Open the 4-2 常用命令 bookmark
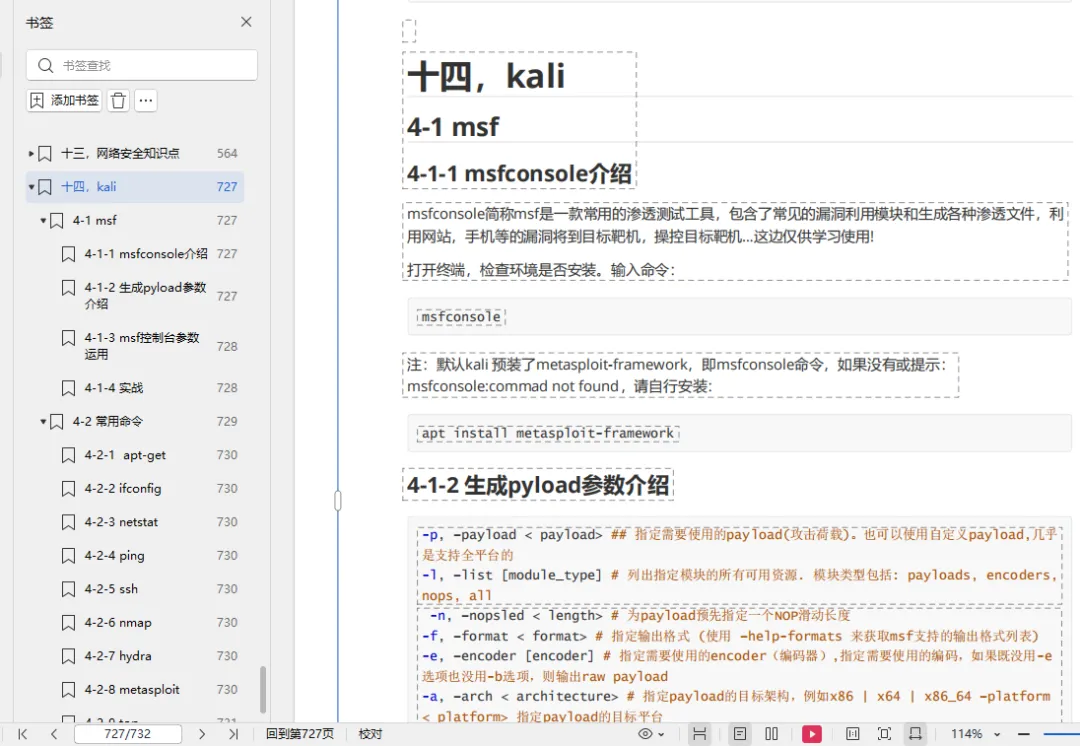This screenshot has width=1080, height=746. (x=108, y=421)
